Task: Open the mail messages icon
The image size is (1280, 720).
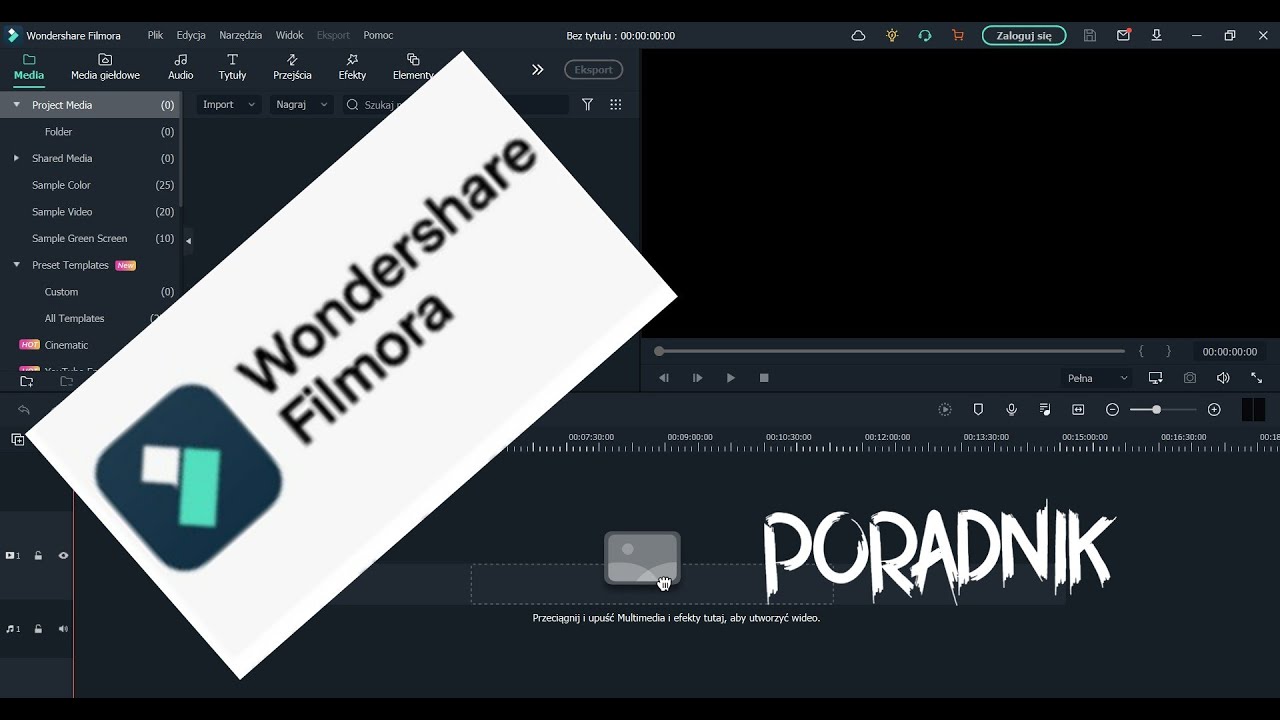Action: click(x=1123, y=35)
